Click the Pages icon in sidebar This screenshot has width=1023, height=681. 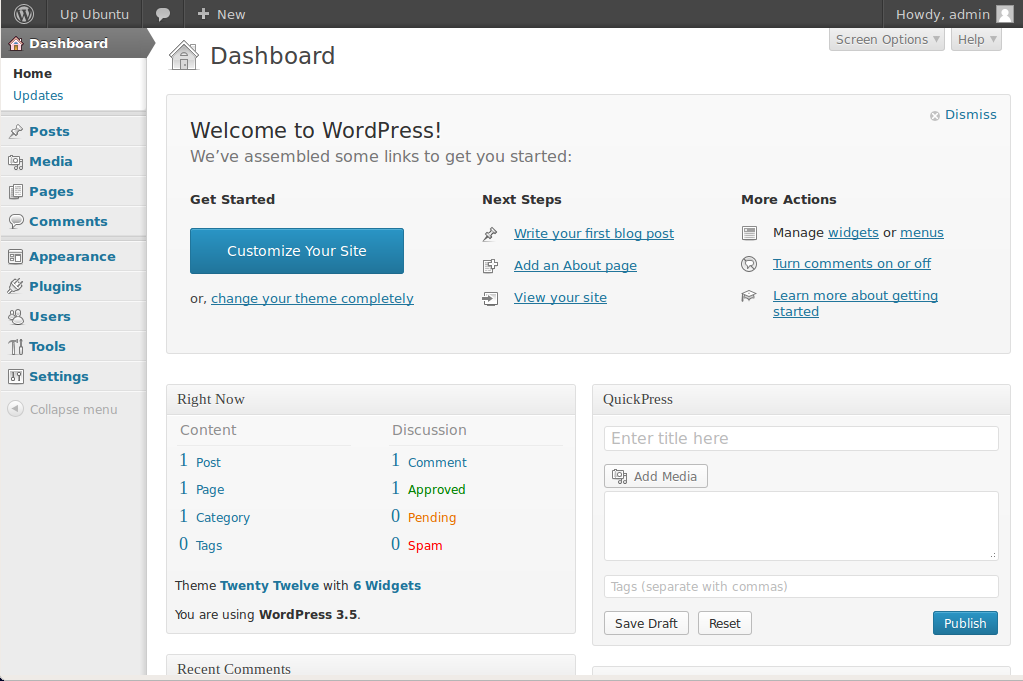[x=16, y=192]
